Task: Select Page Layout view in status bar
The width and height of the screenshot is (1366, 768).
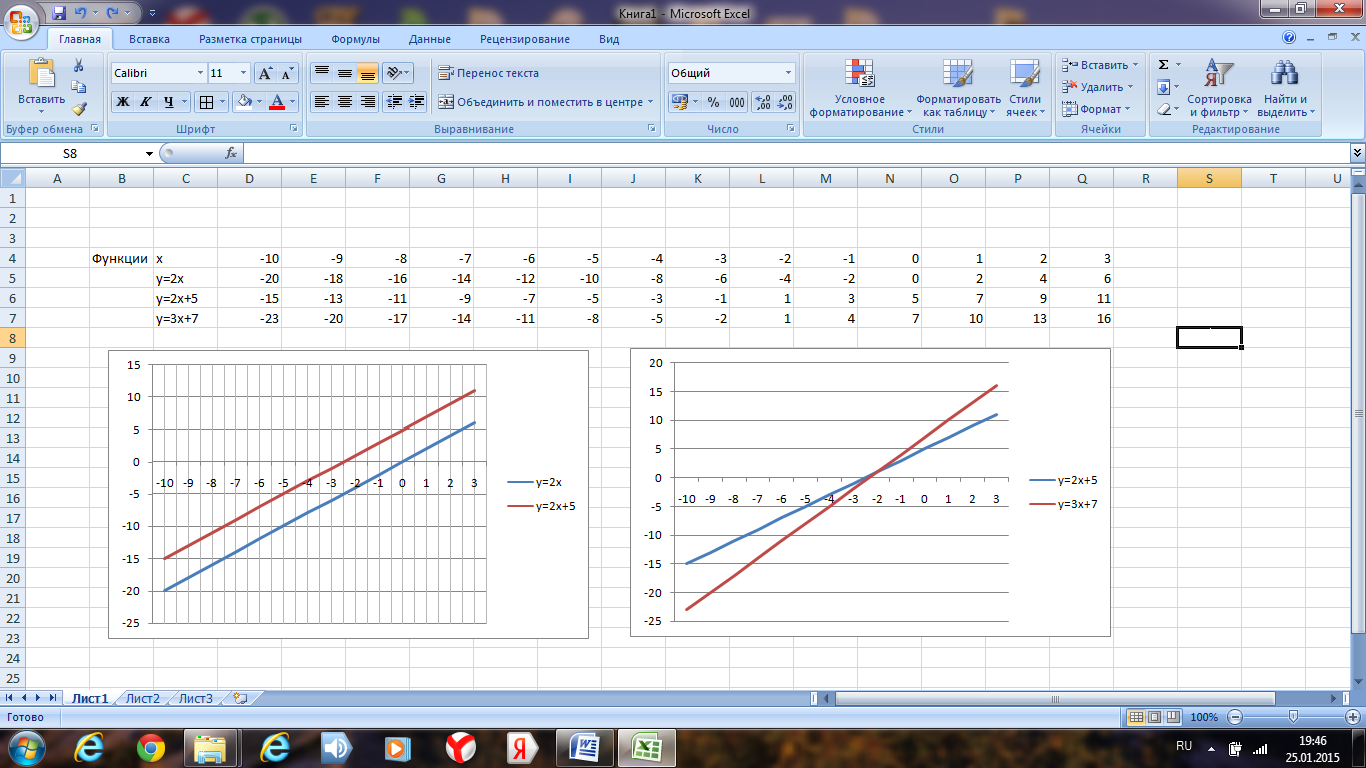Action: coord(1155,717)
